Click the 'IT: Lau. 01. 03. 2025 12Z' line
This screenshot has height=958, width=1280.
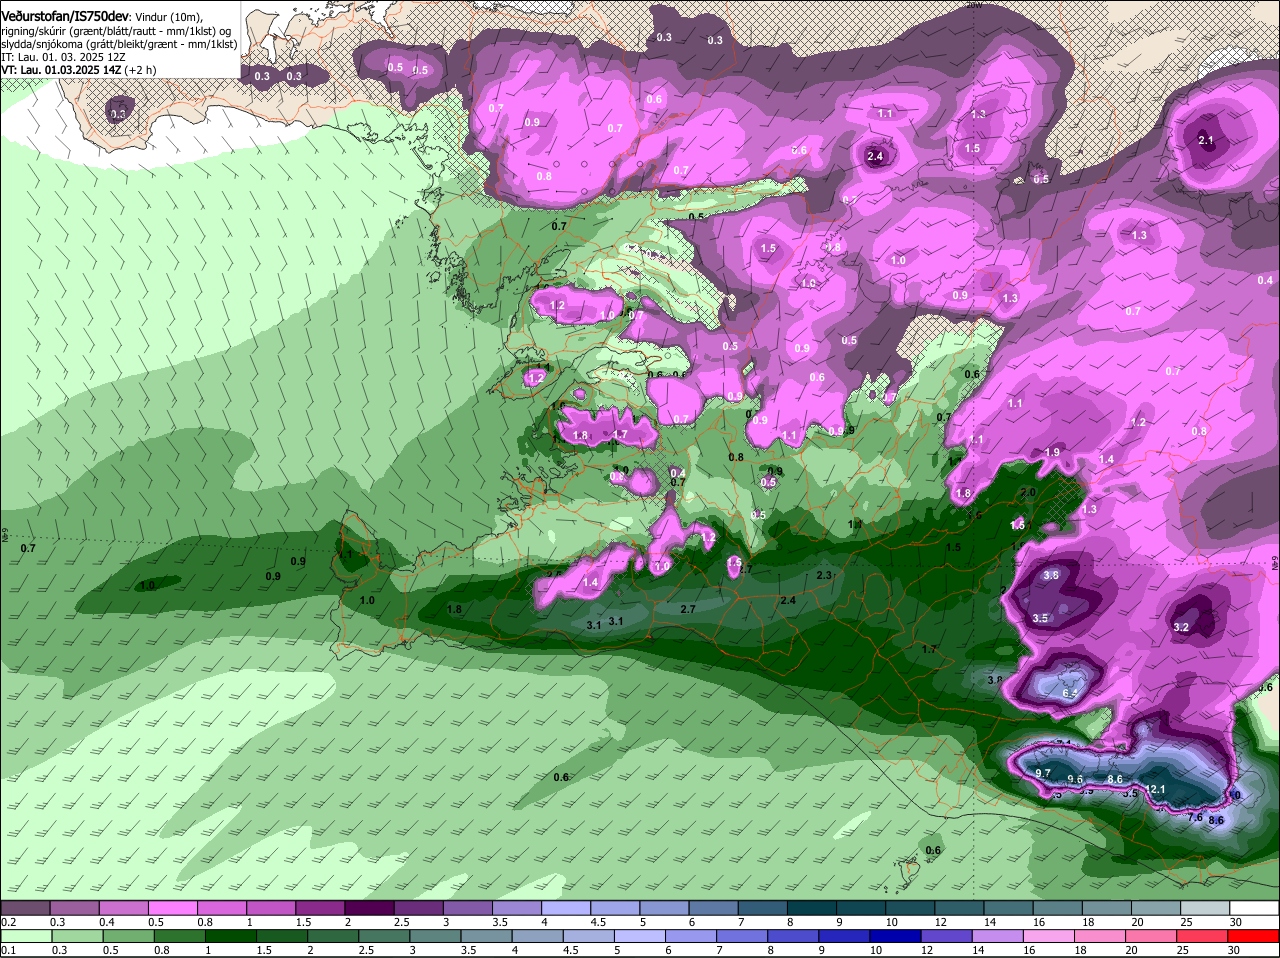point(64,57)
